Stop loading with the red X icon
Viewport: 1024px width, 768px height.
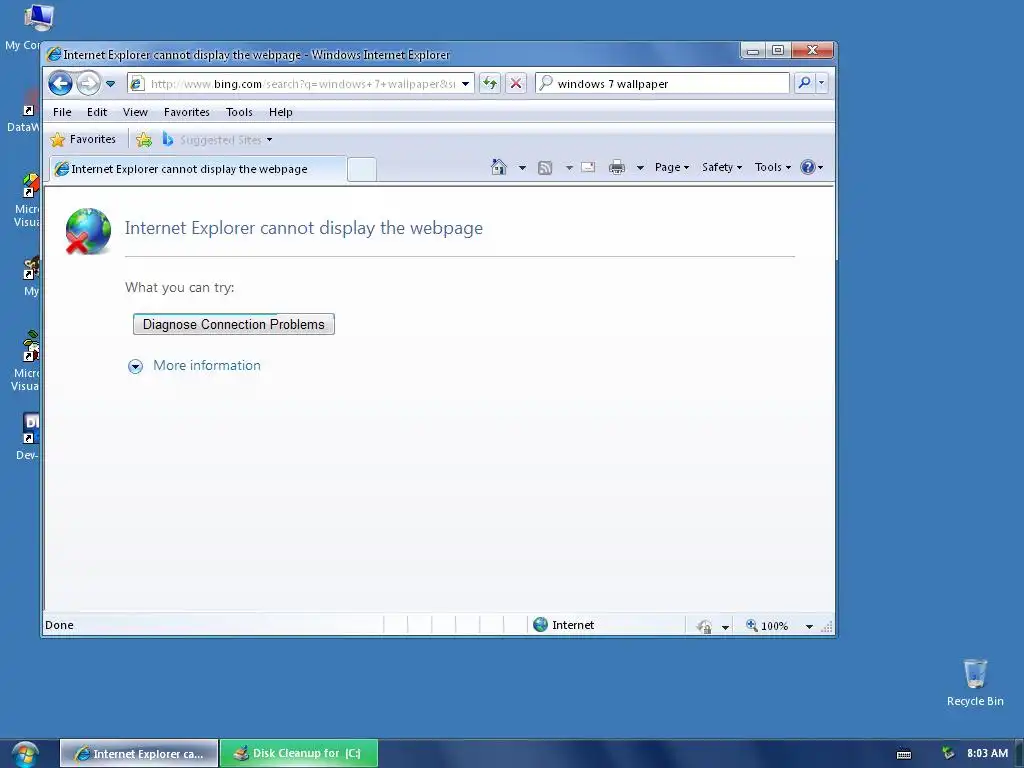(x=516, y=84)
